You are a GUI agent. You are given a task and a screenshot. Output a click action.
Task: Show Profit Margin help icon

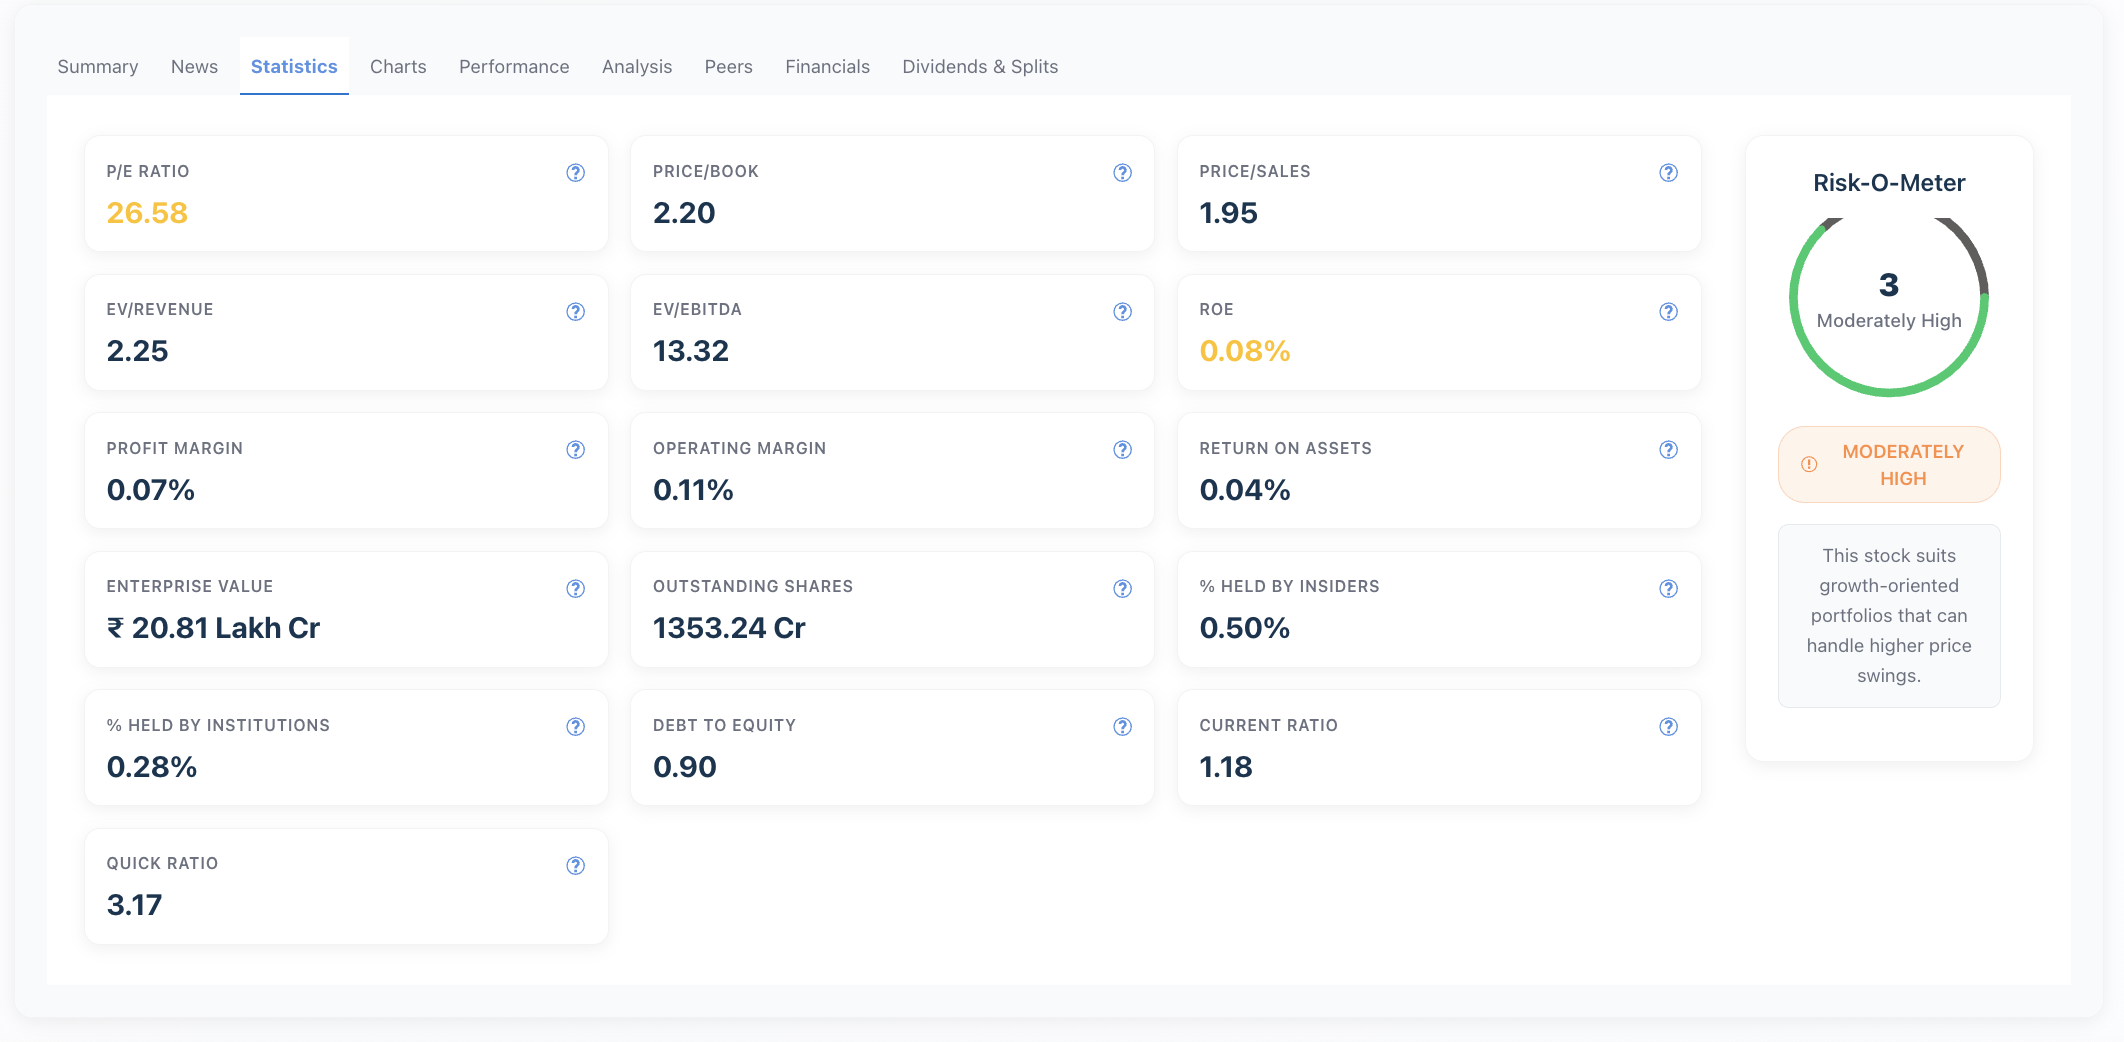pos(575,450)
